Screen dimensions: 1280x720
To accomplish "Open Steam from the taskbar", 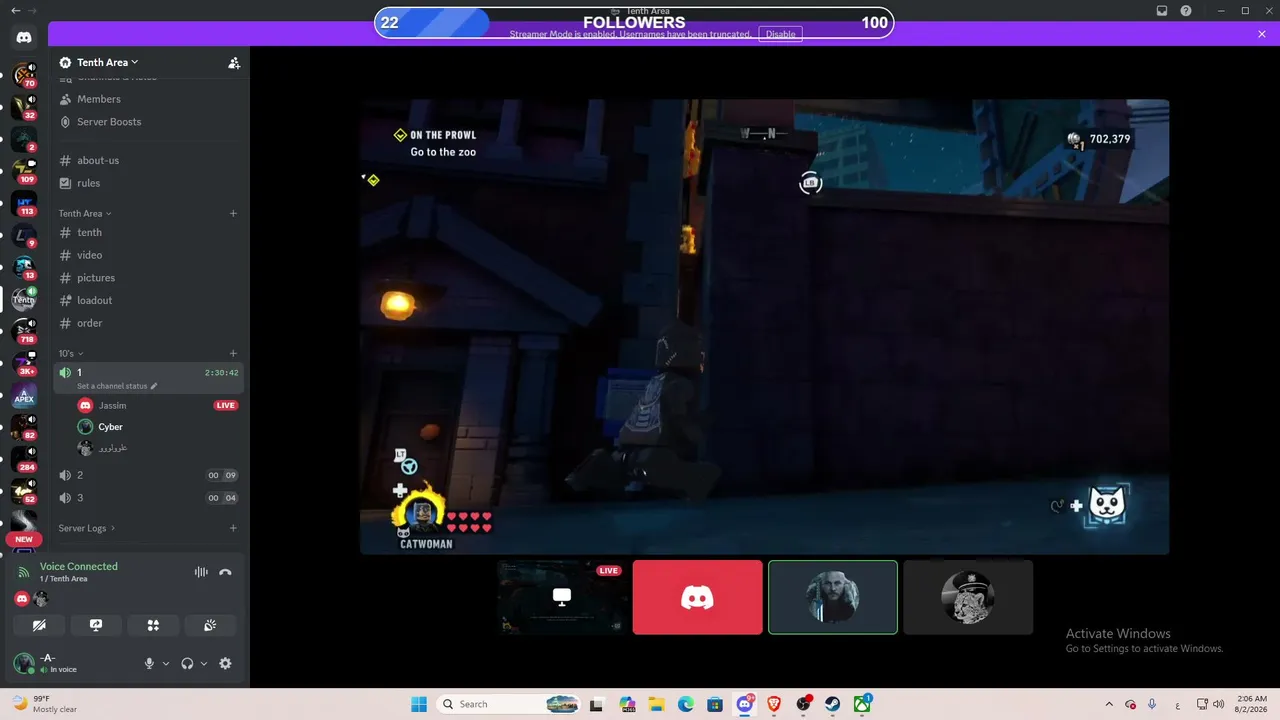I will (x=832, y=704).
